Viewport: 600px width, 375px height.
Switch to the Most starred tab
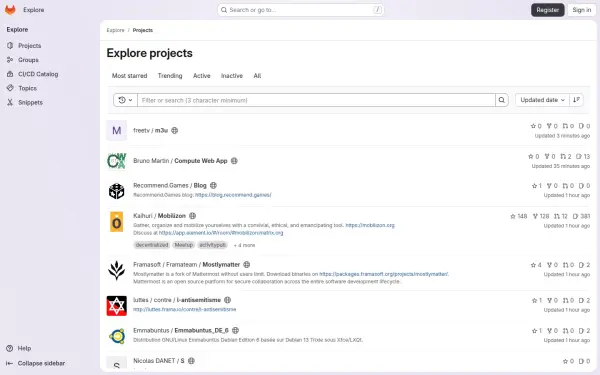(129, 76)
